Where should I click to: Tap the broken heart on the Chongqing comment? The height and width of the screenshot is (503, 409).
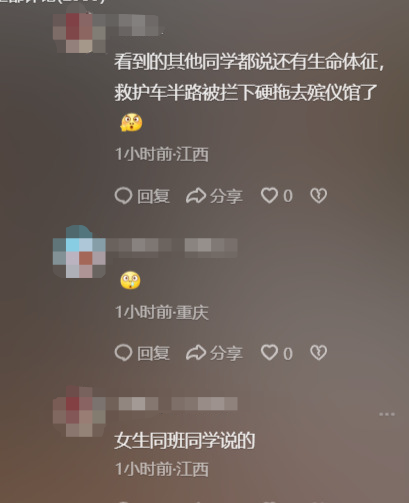click(x=318, y=353)
